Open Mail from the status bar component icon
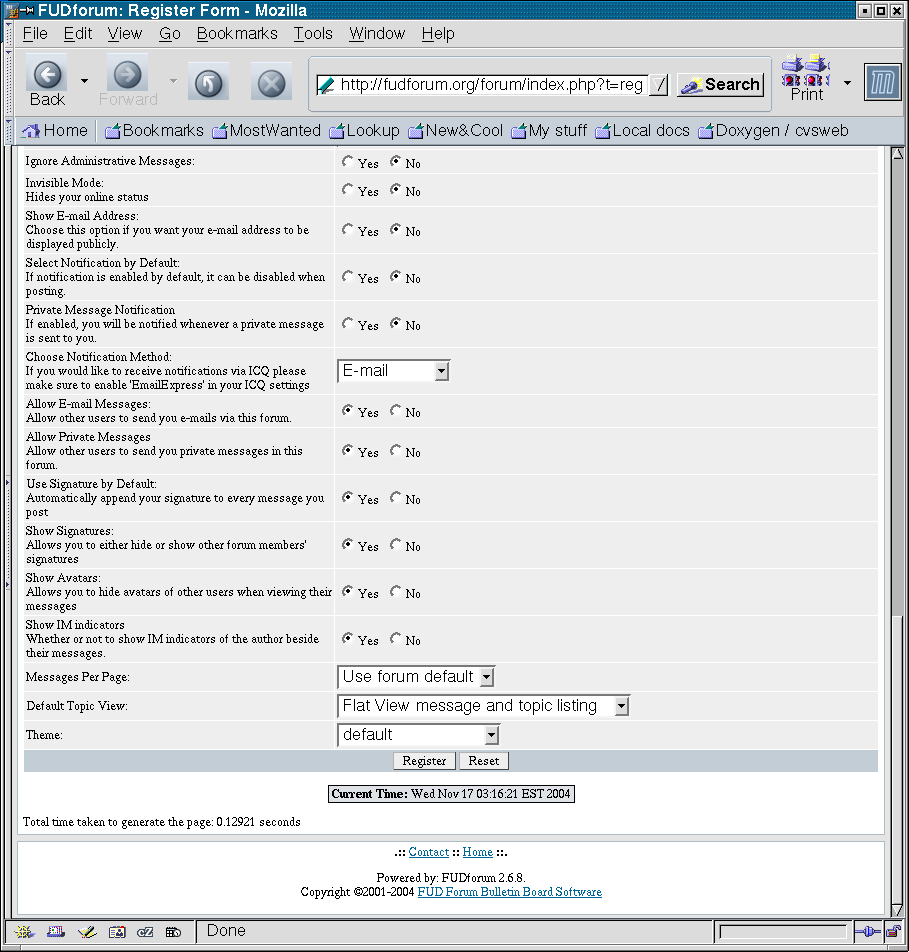Viewport: 909px width, 952px height. coord(56,931)
